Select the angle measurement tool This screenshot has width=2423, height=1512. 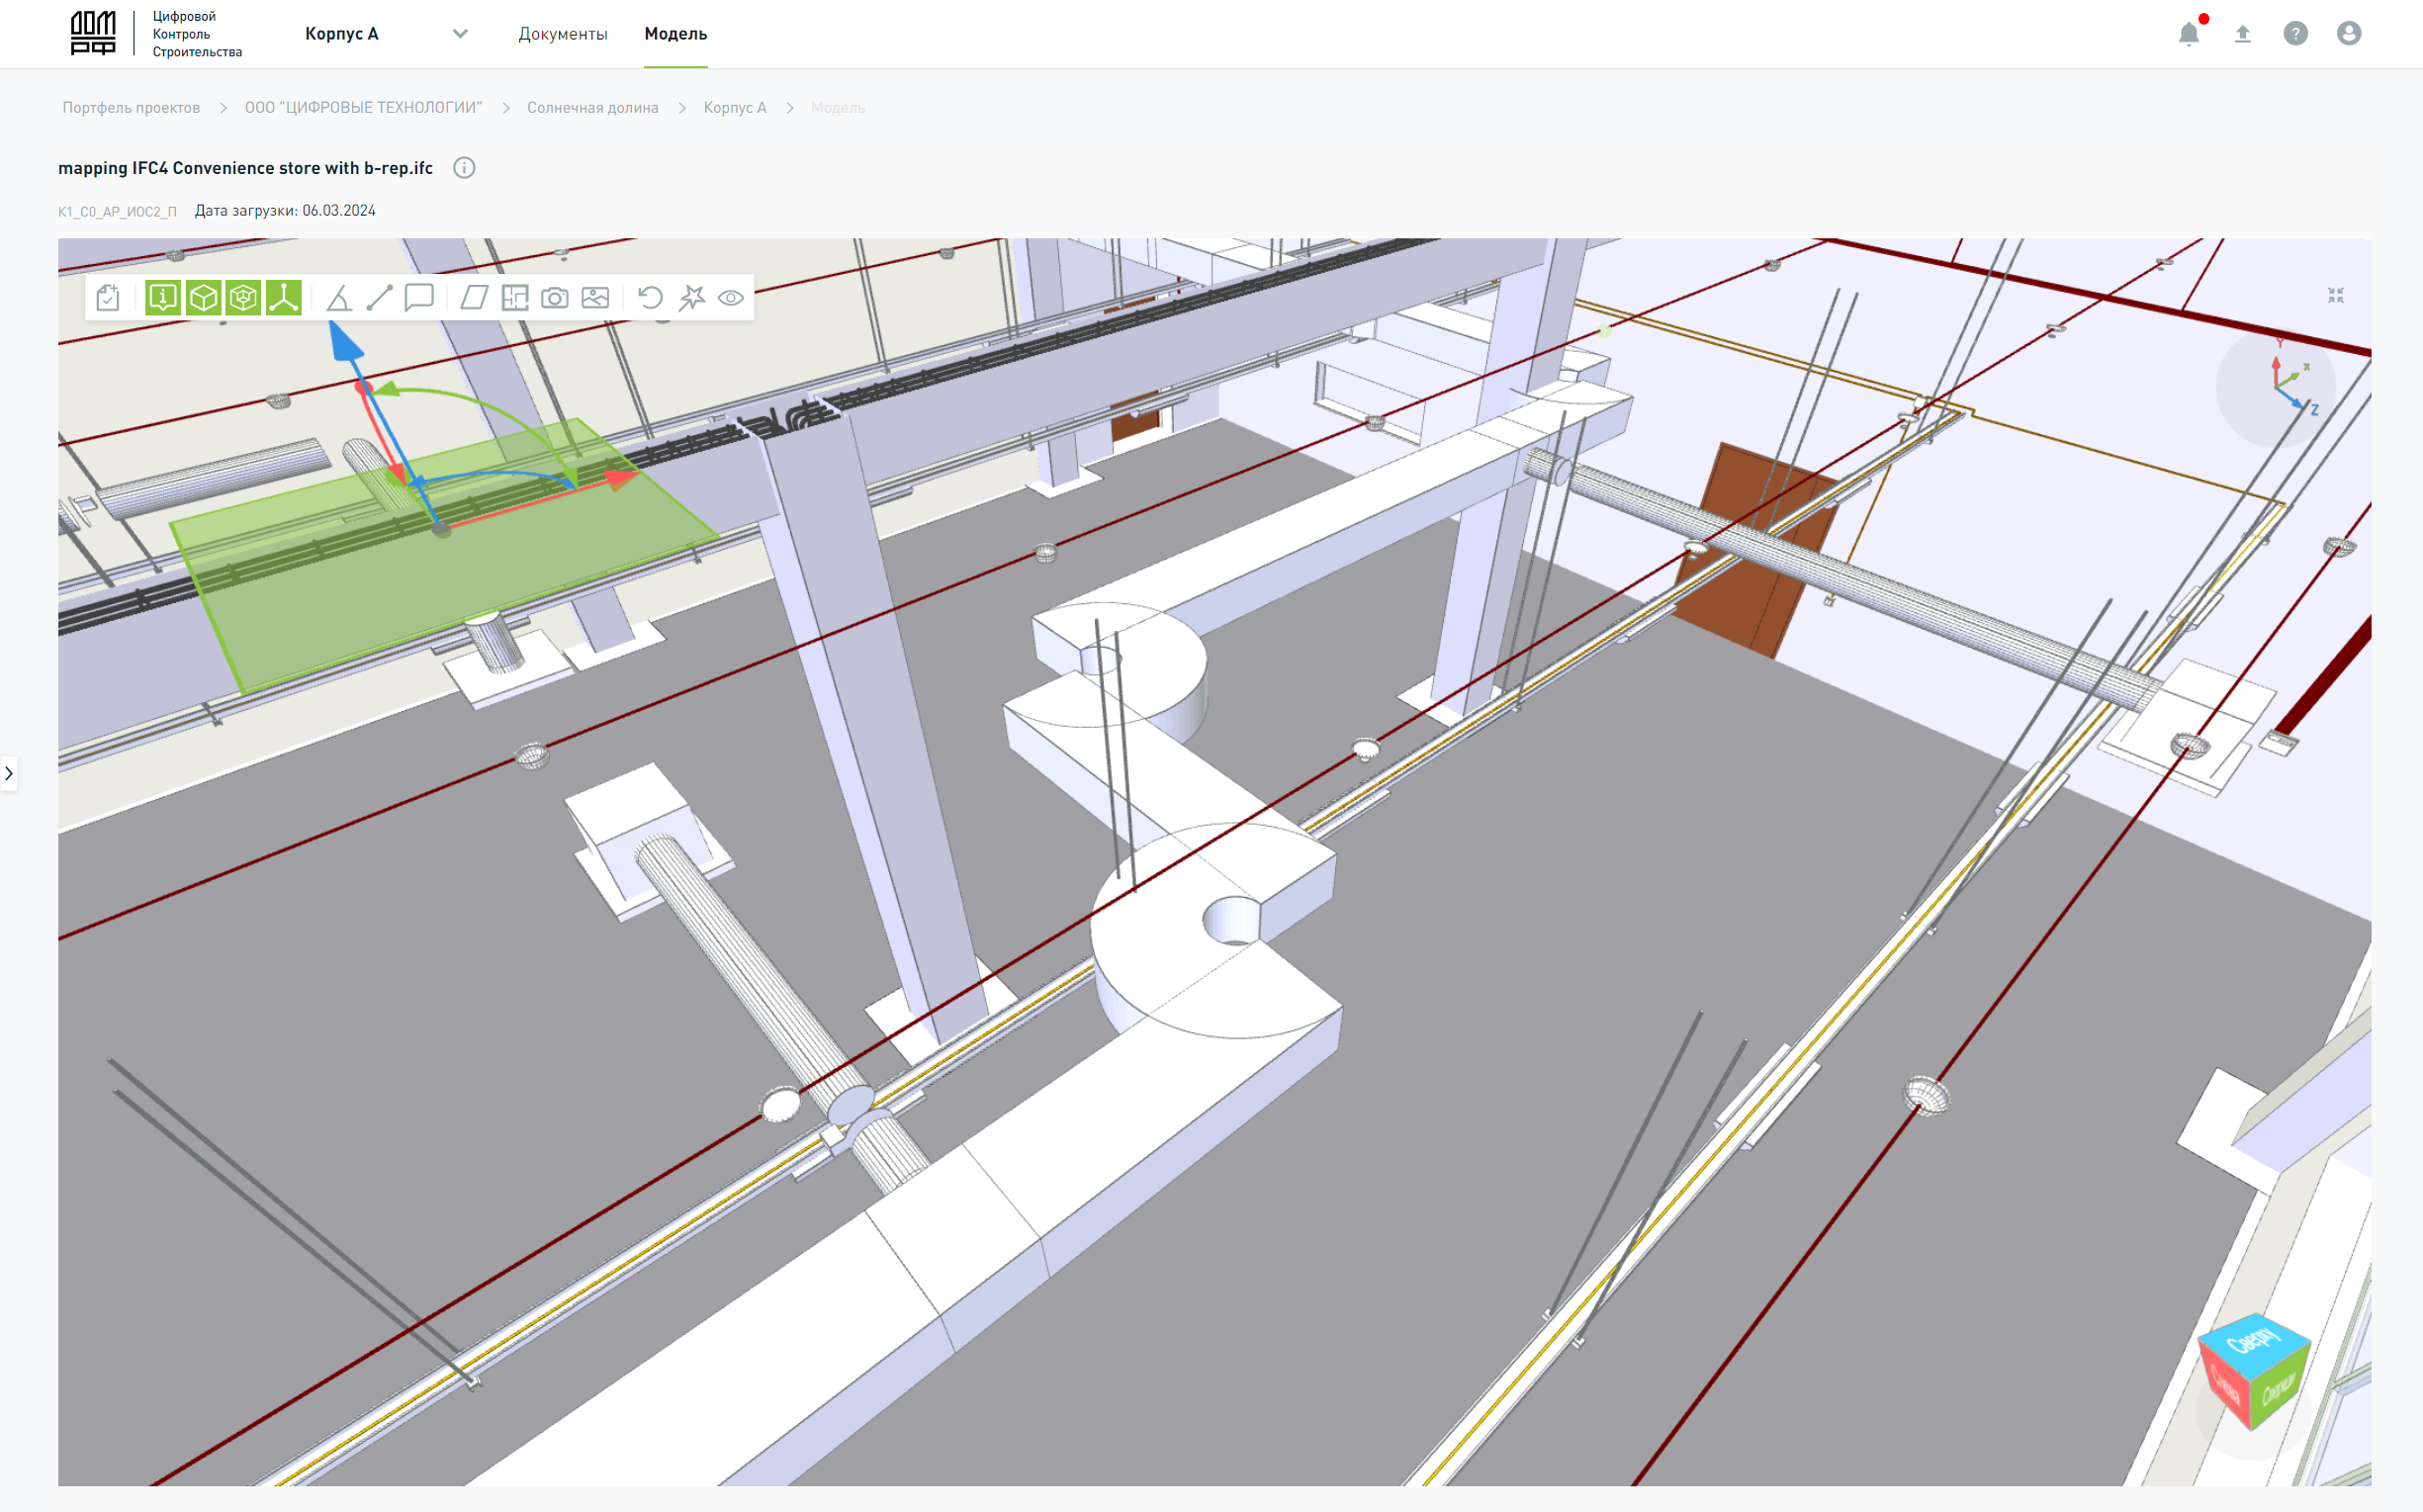pos(339,298)
